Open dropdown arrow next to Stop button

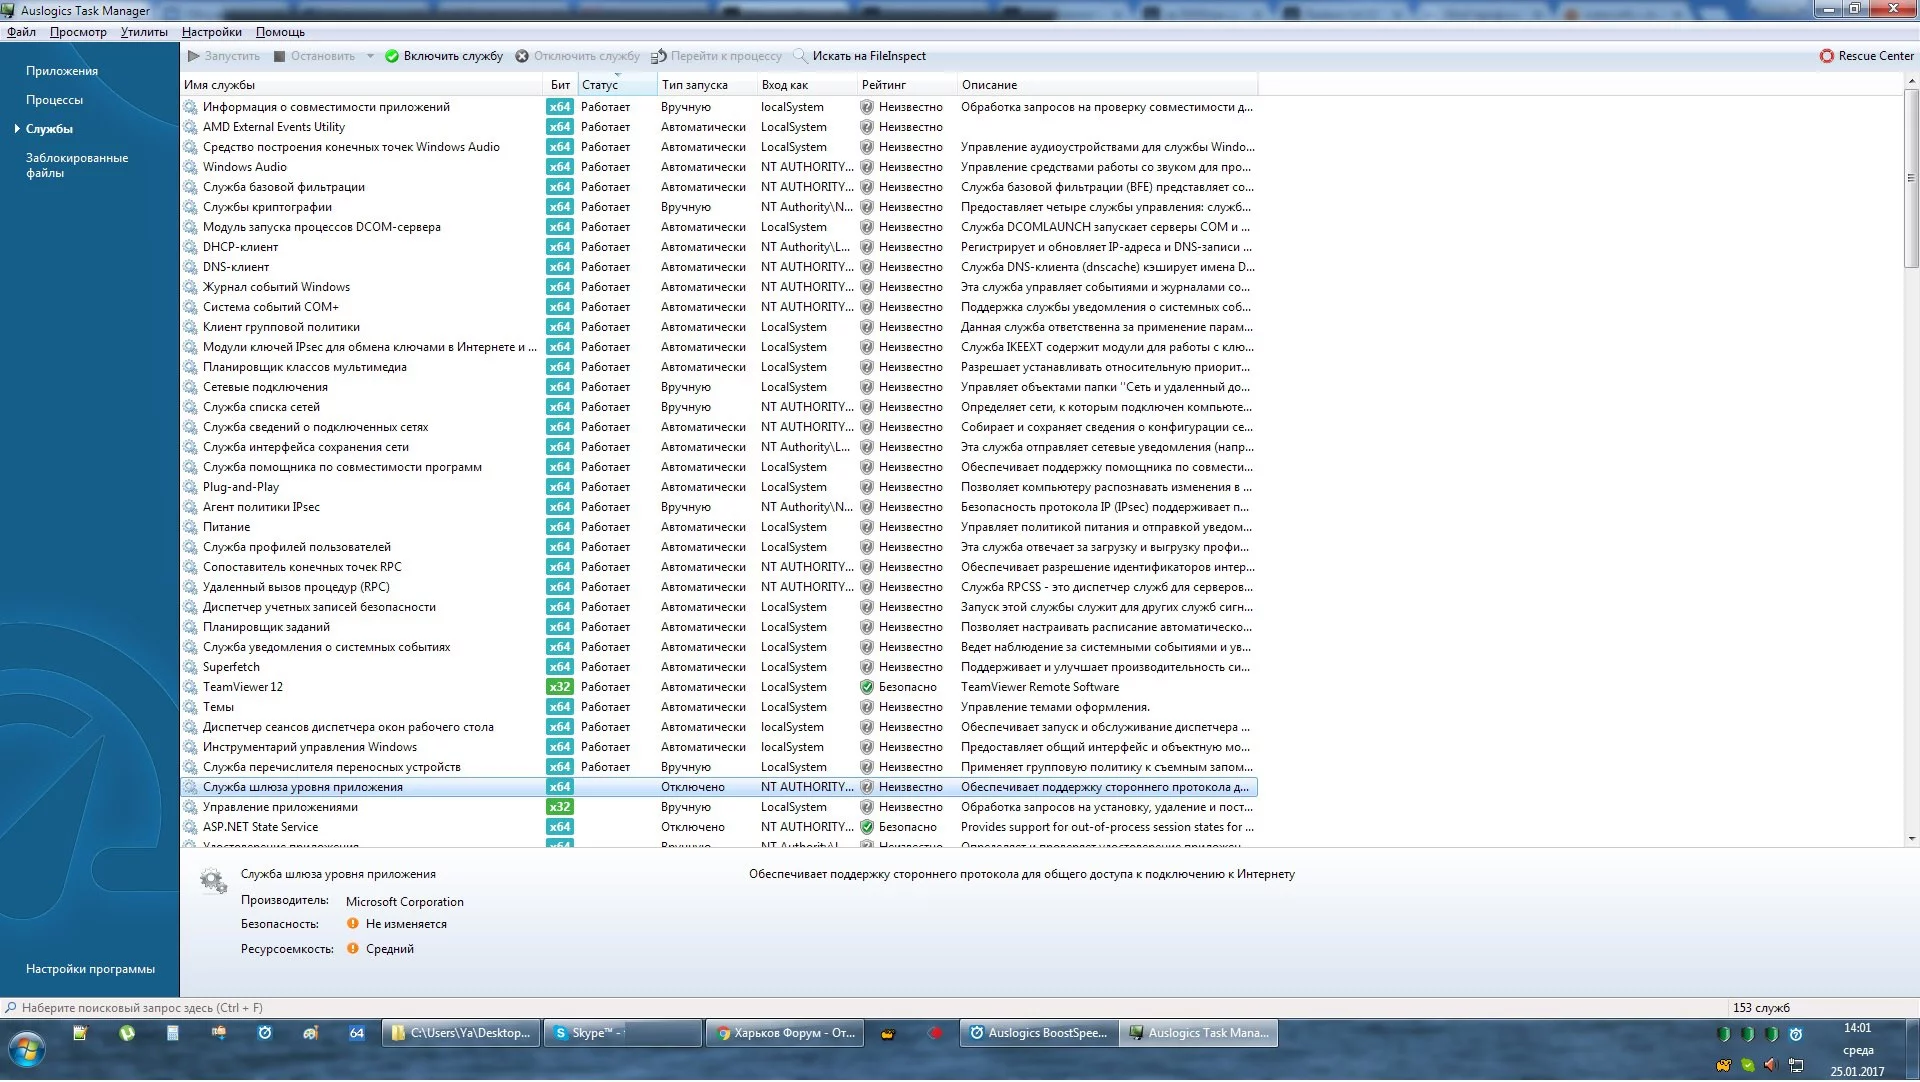(370, 57)
